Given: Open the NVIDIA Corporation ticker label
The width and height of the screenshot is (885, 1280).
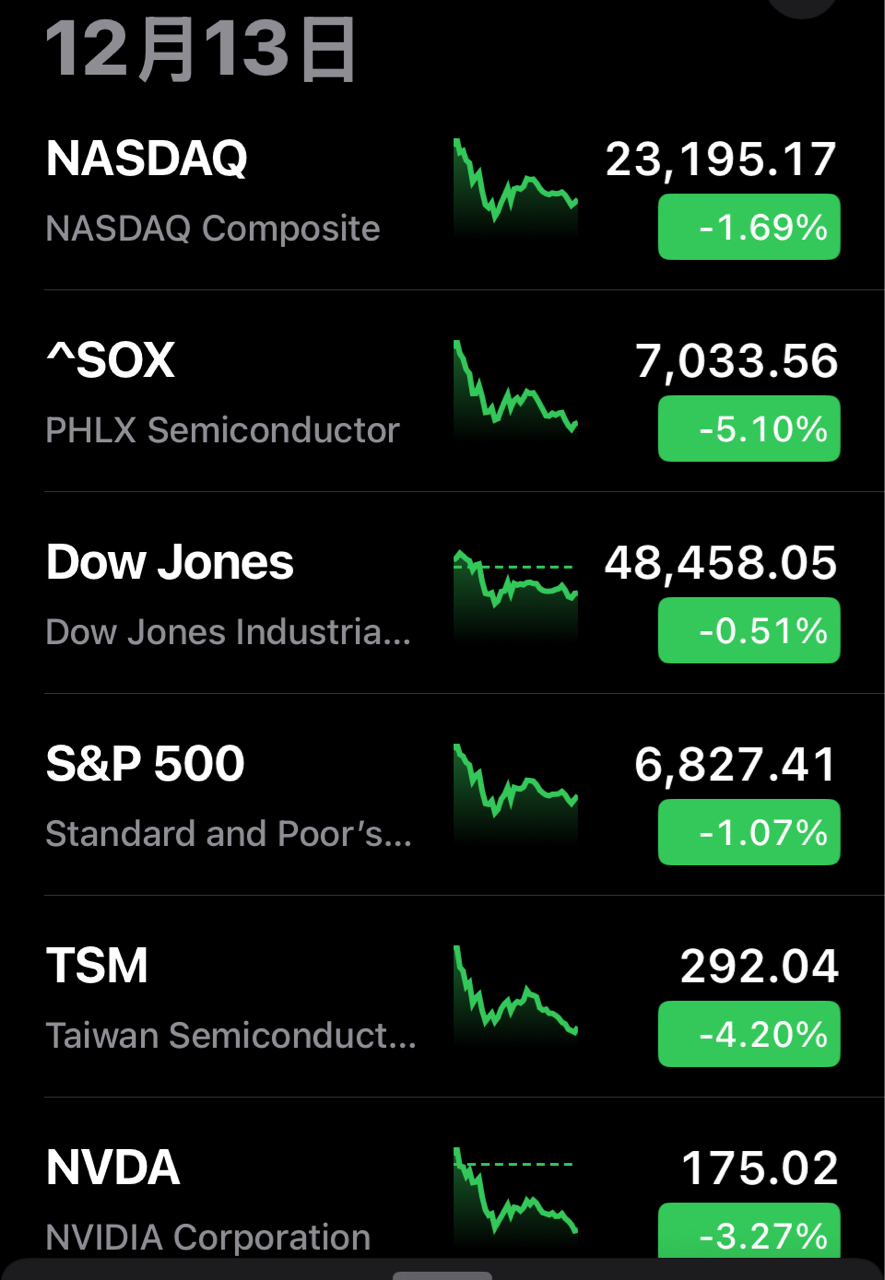Looking at the screenshot, I should click(208, 1238).
